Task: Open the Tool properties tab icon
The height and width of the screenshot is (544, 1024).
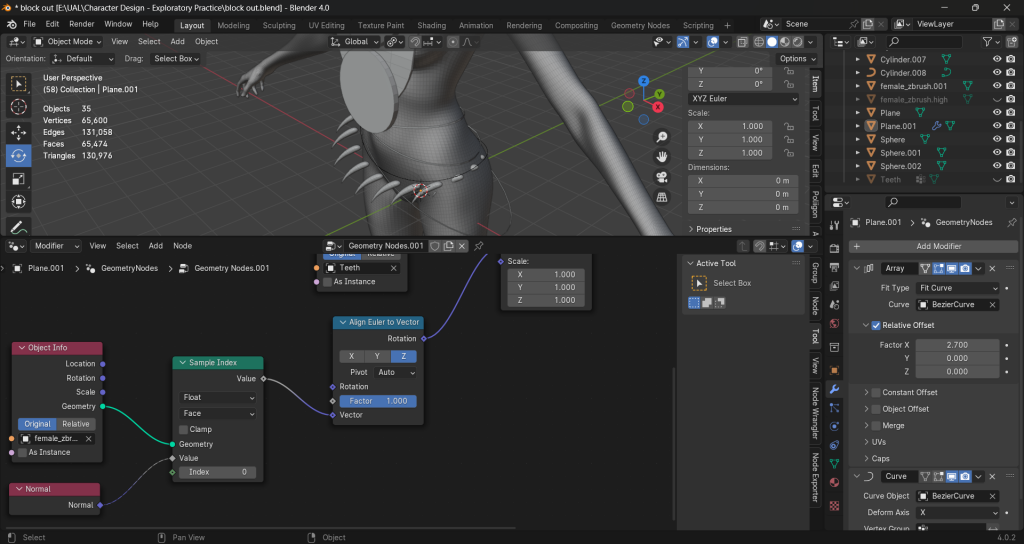Action: coord(834,225)
